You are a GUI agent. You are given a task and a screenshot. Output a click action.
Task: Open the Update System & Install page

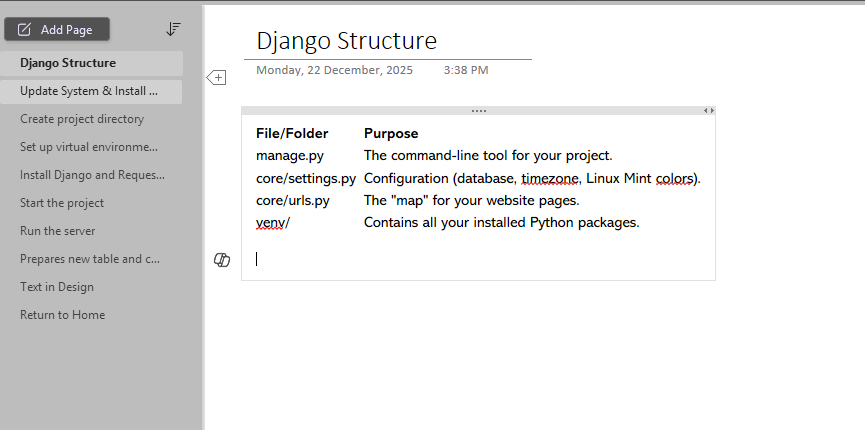click(x=88, y=91)
